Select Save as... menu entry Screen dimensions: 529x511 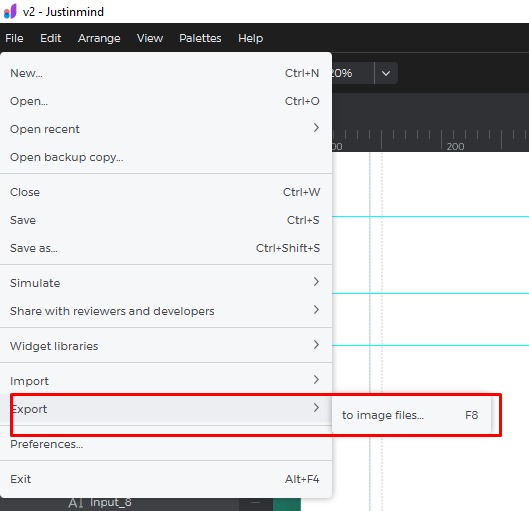click(166, 248)
